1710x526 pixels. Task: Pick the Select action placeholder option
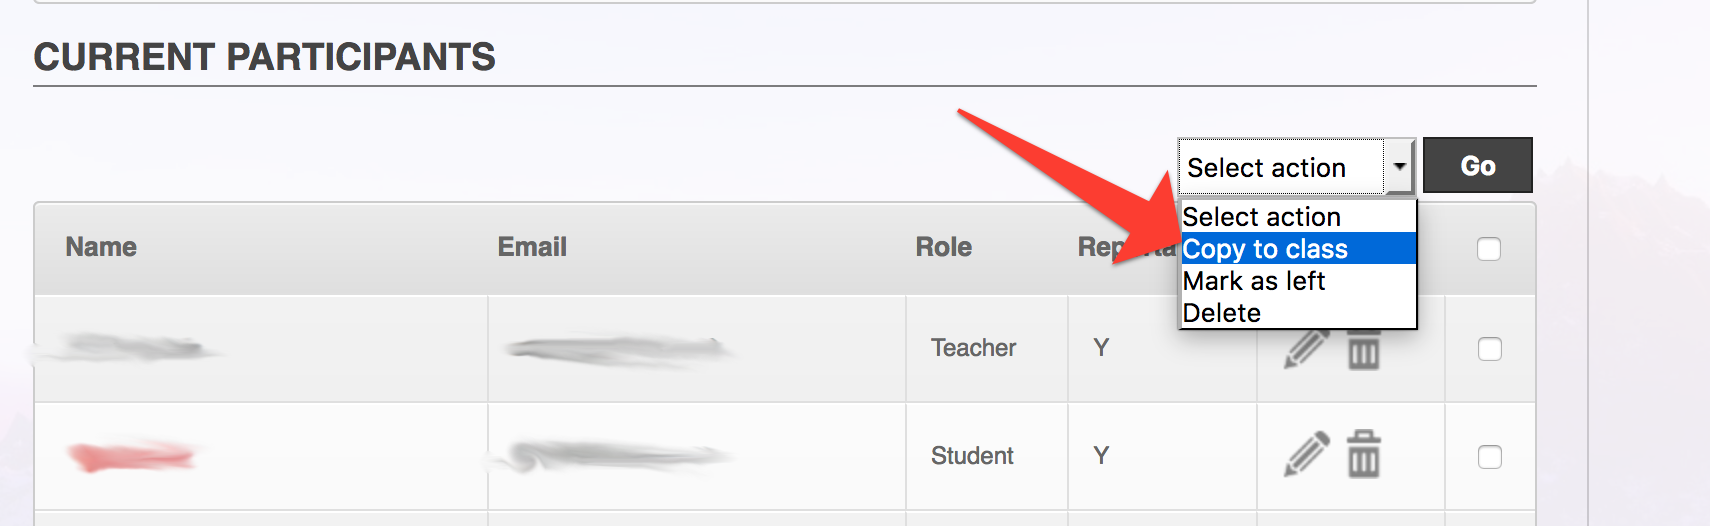coord(1298,217)
